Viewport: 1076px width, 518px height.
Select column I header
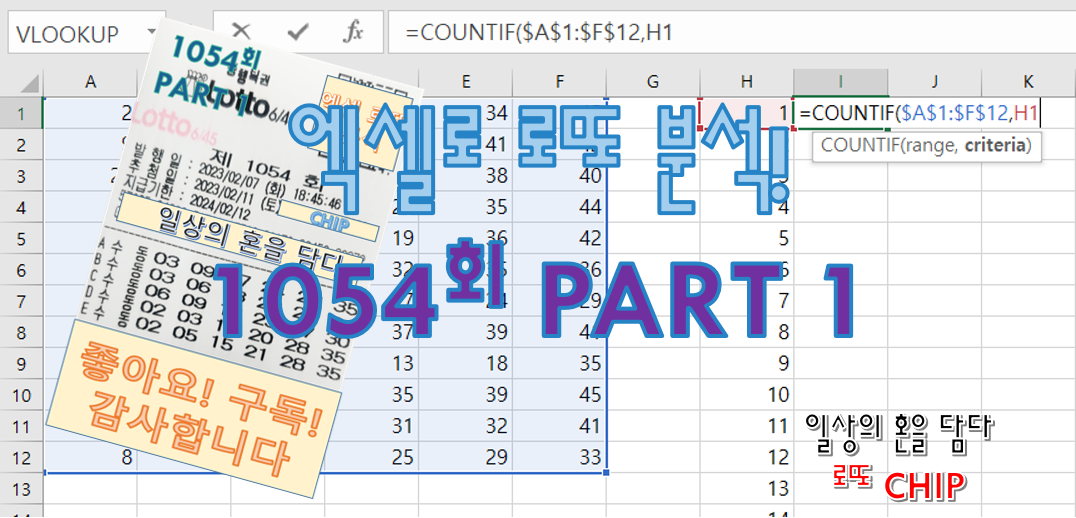coord(841,82)
